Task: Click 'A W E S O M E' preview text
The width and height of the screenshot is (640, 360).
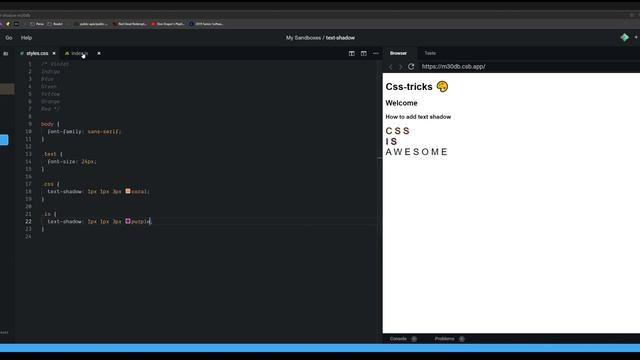Action: point(416,152)
